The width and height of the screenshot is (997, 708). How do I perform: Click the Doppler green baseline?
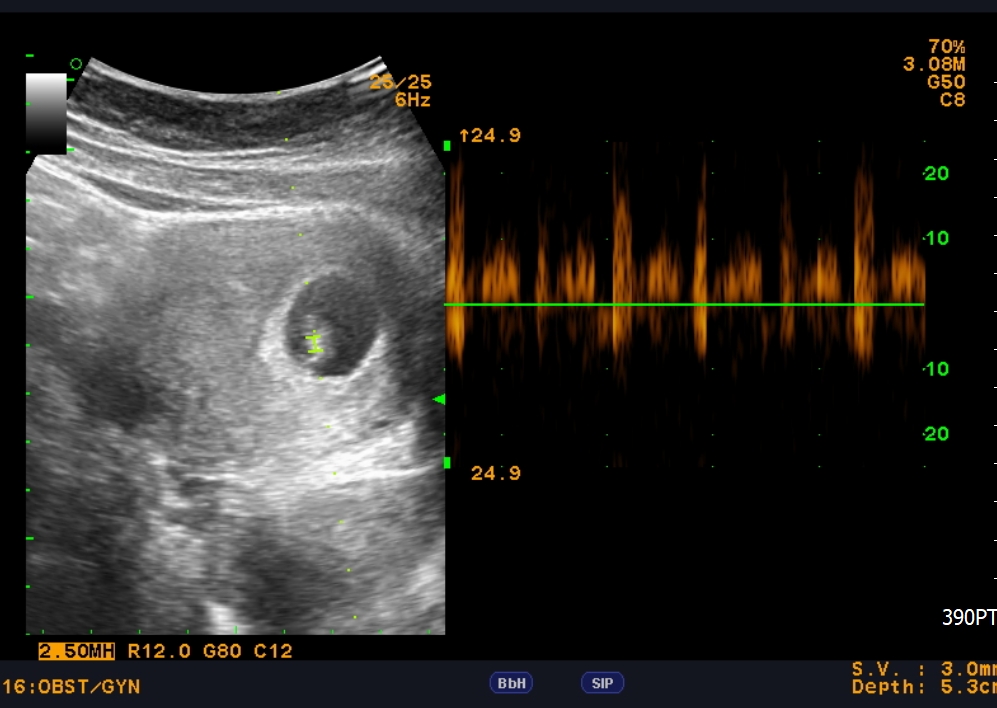[x=684, y=304]
